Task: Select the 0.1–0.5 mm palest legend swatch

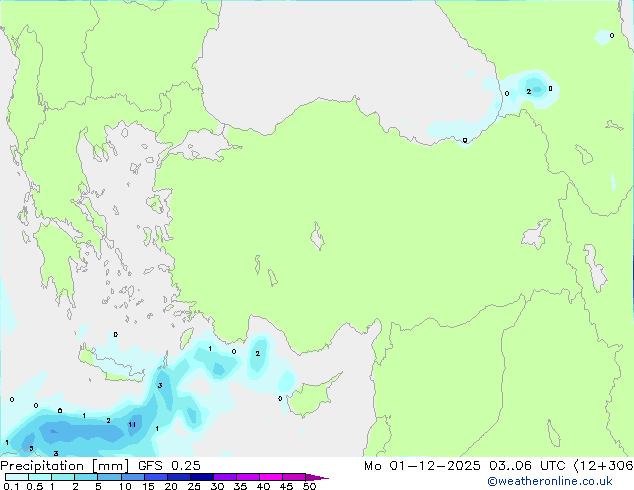Action: click(17, 477)
